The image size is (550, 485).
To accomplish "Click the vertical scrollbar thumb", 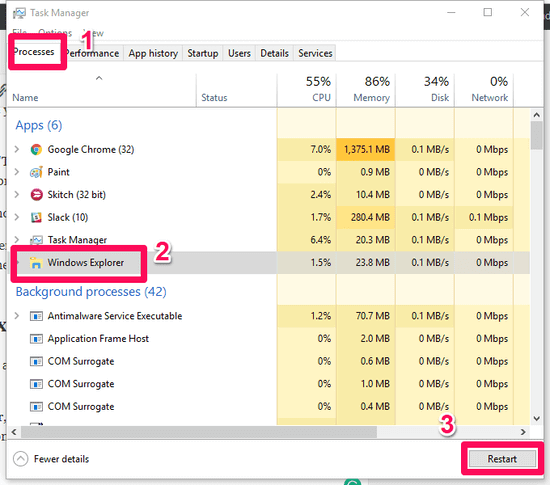I will coord(536,135).
